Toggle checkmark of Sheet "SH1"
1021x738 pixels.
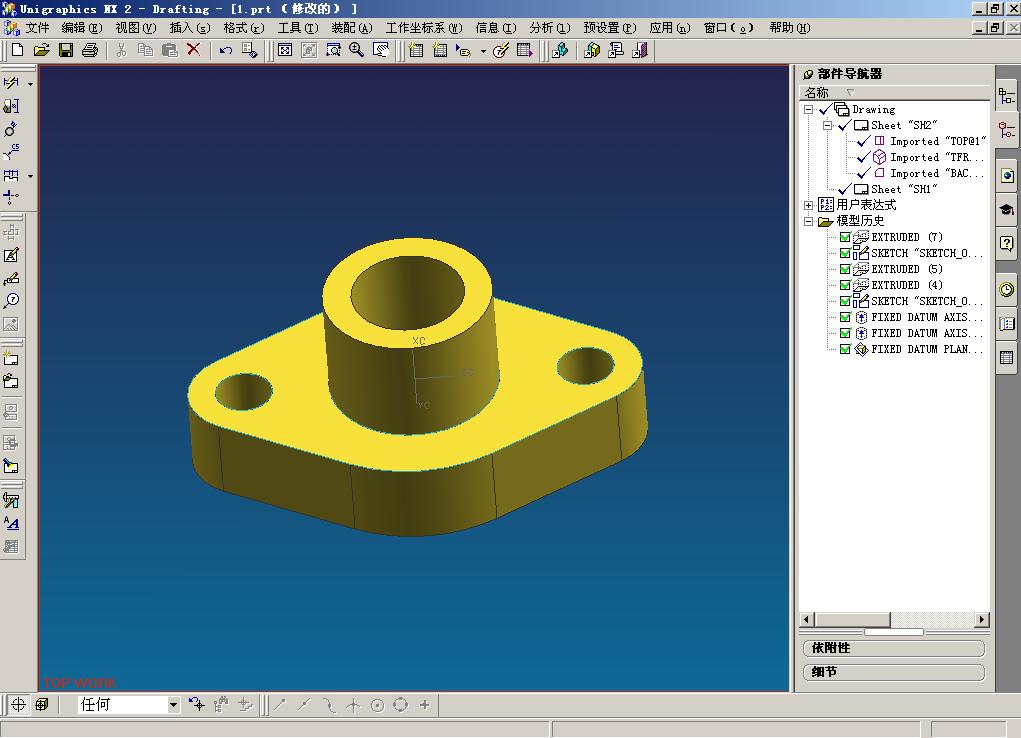pos(845,189)
